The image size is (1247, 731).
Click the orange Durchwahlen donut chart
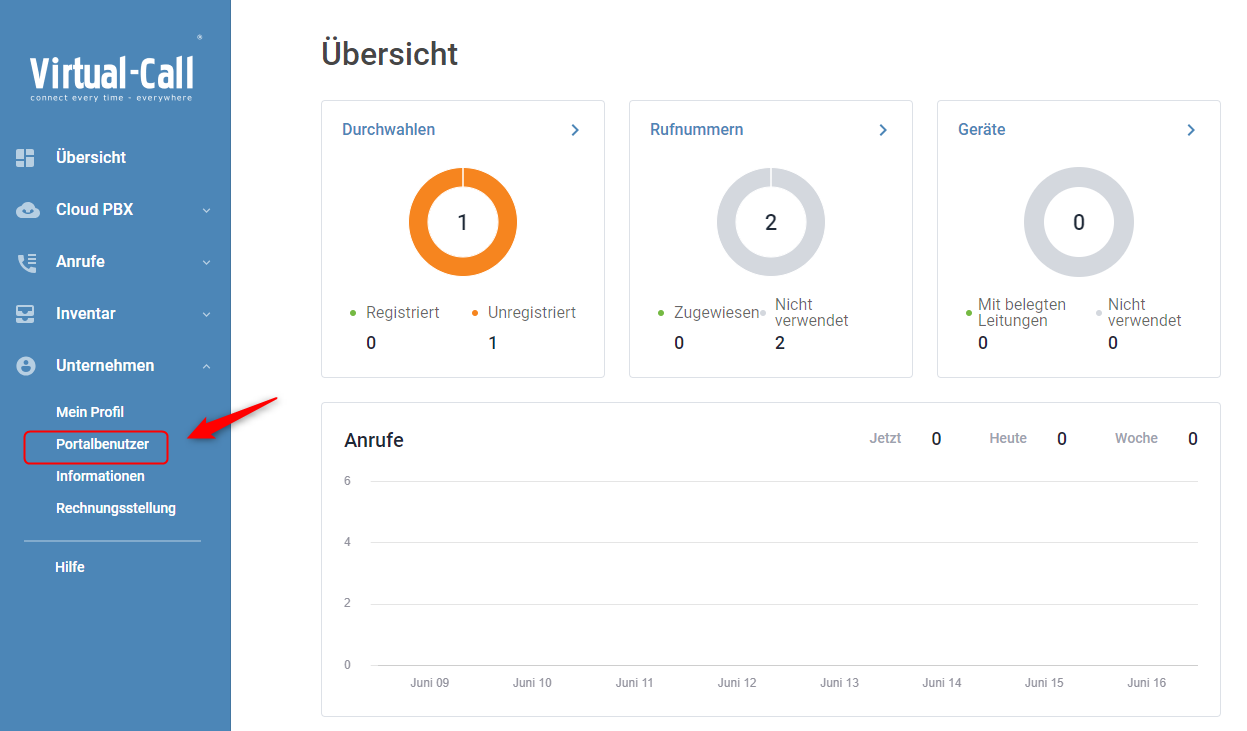(463, 222)
